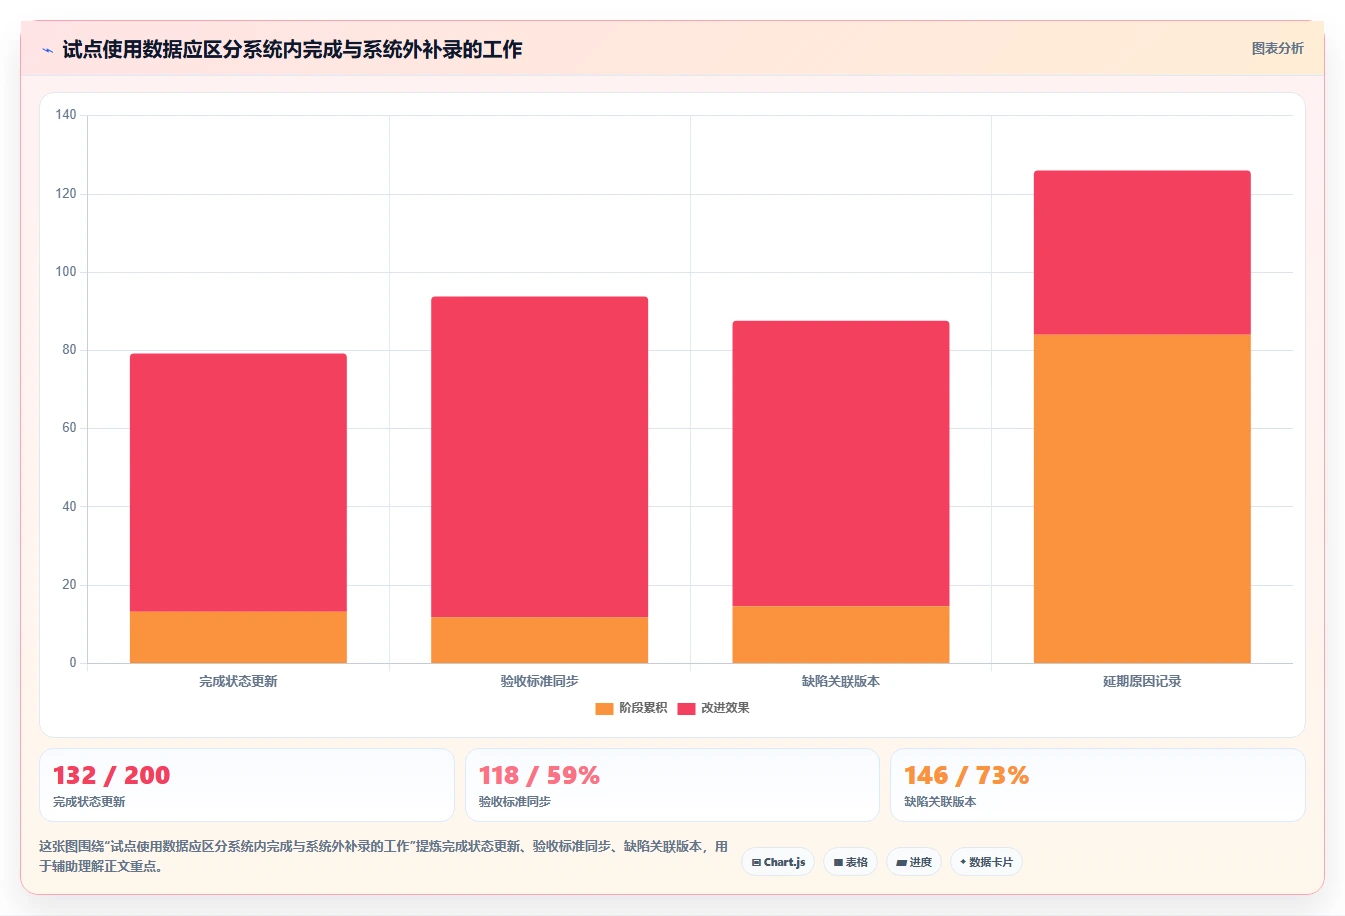Click the 146 / 73% 缺陷关联版本 data card

click(x=1097, y=785)
